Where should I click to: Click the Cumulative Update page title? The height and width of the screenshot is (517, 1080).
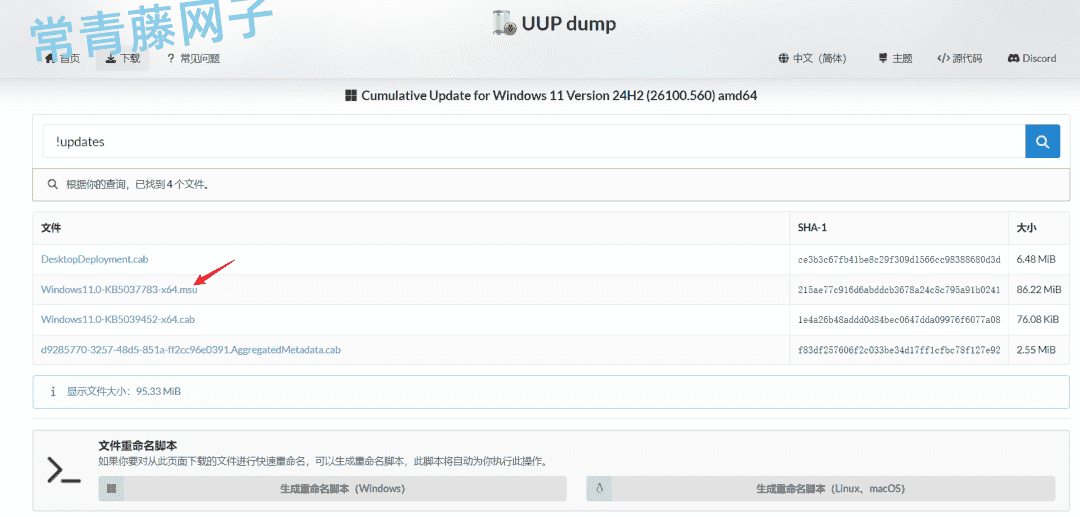(559, 96)
